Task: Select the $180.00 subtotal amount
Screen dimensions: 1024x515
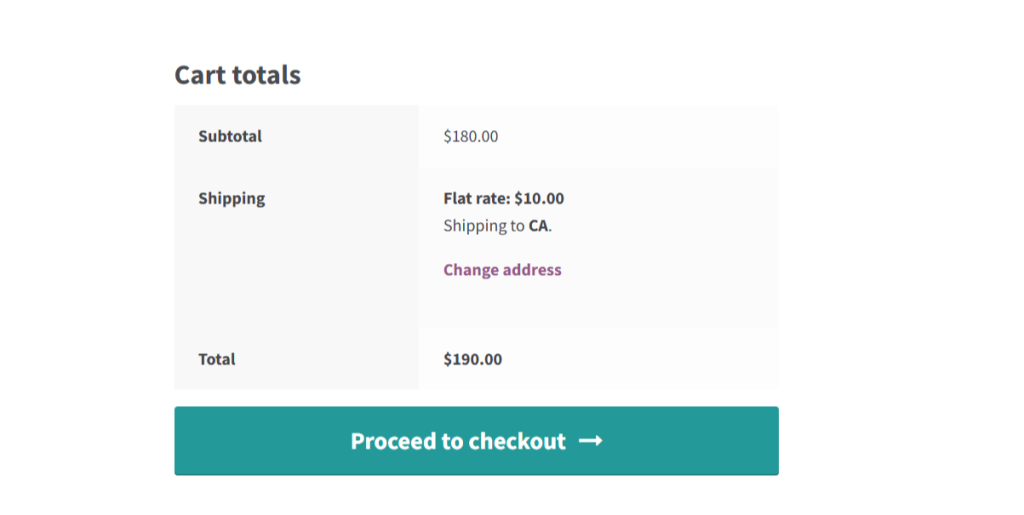Action: (x=471, y=136)
